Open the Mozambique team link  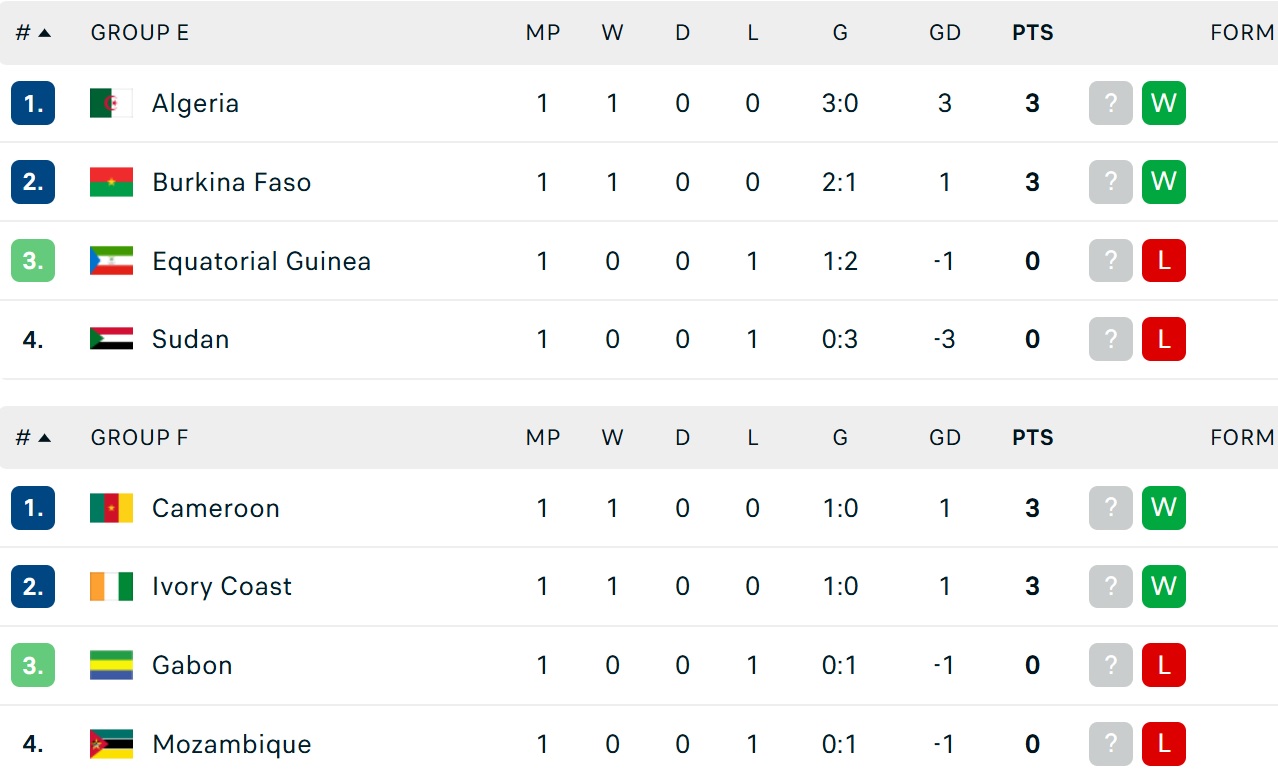231,744
